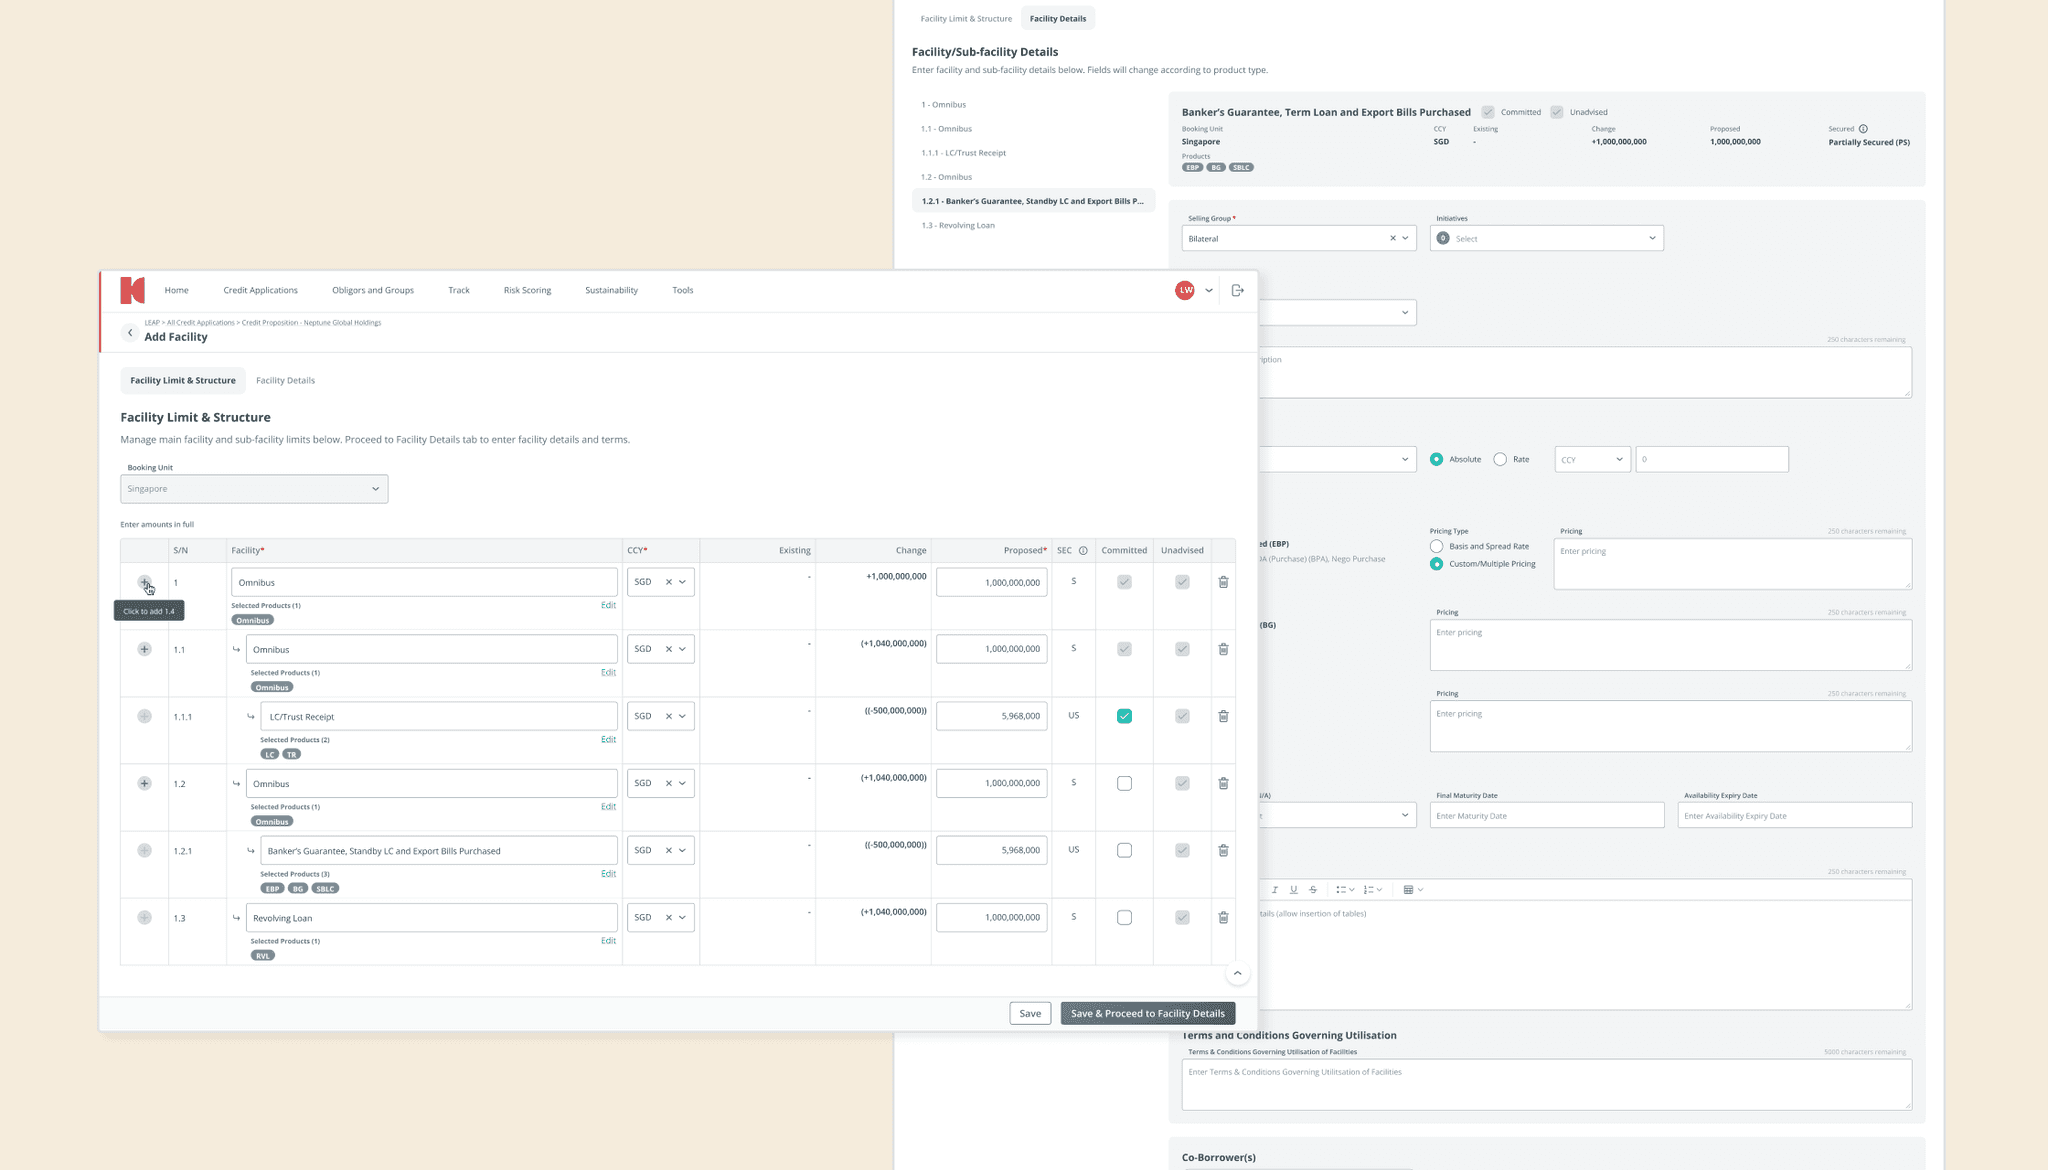The height and width of the screenshot is (1170, 2048).
Task: Open the user profile LW dropdown arrow
Action: 1209,290
